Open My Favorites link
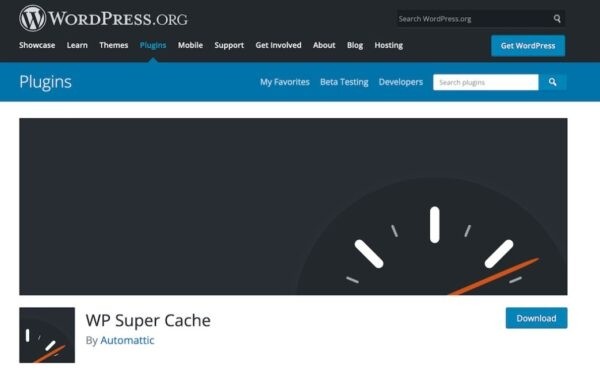 [285, 82]
